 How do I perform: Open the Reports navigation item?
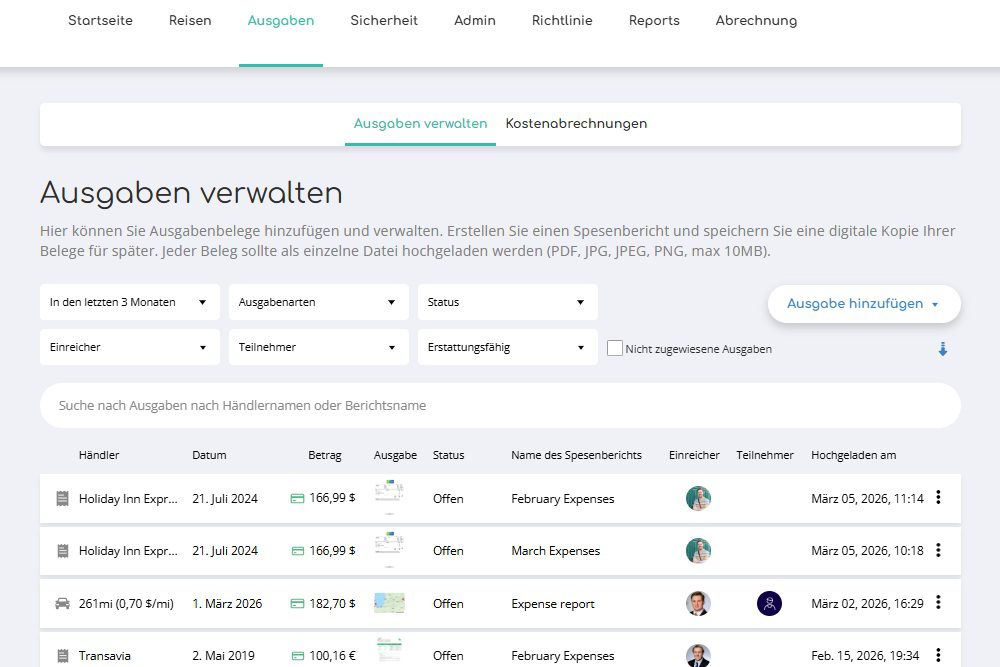click(654, 20)
